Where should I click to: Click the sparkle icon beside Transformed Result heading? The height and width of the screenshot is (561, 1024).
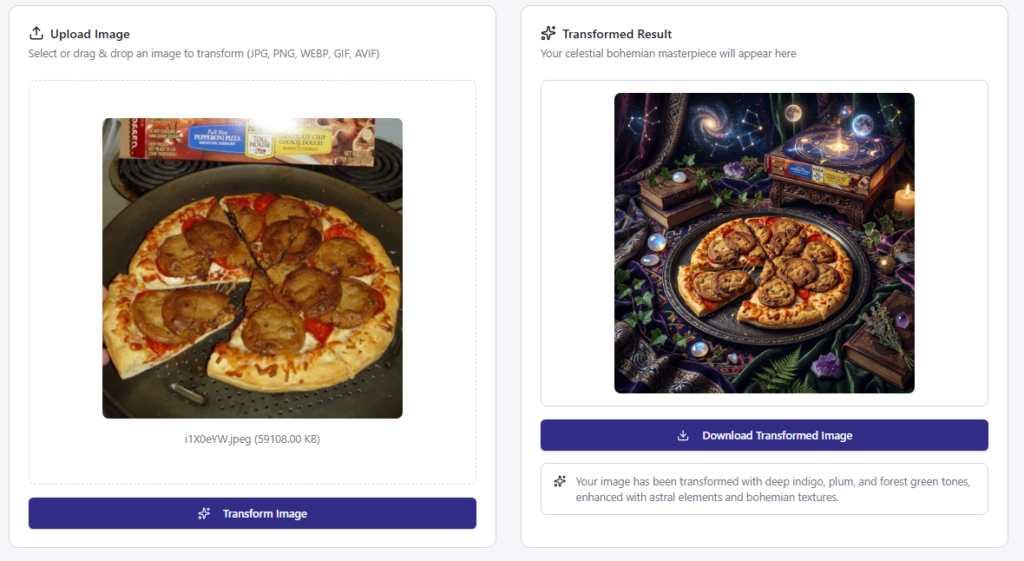tap(548, 34)
